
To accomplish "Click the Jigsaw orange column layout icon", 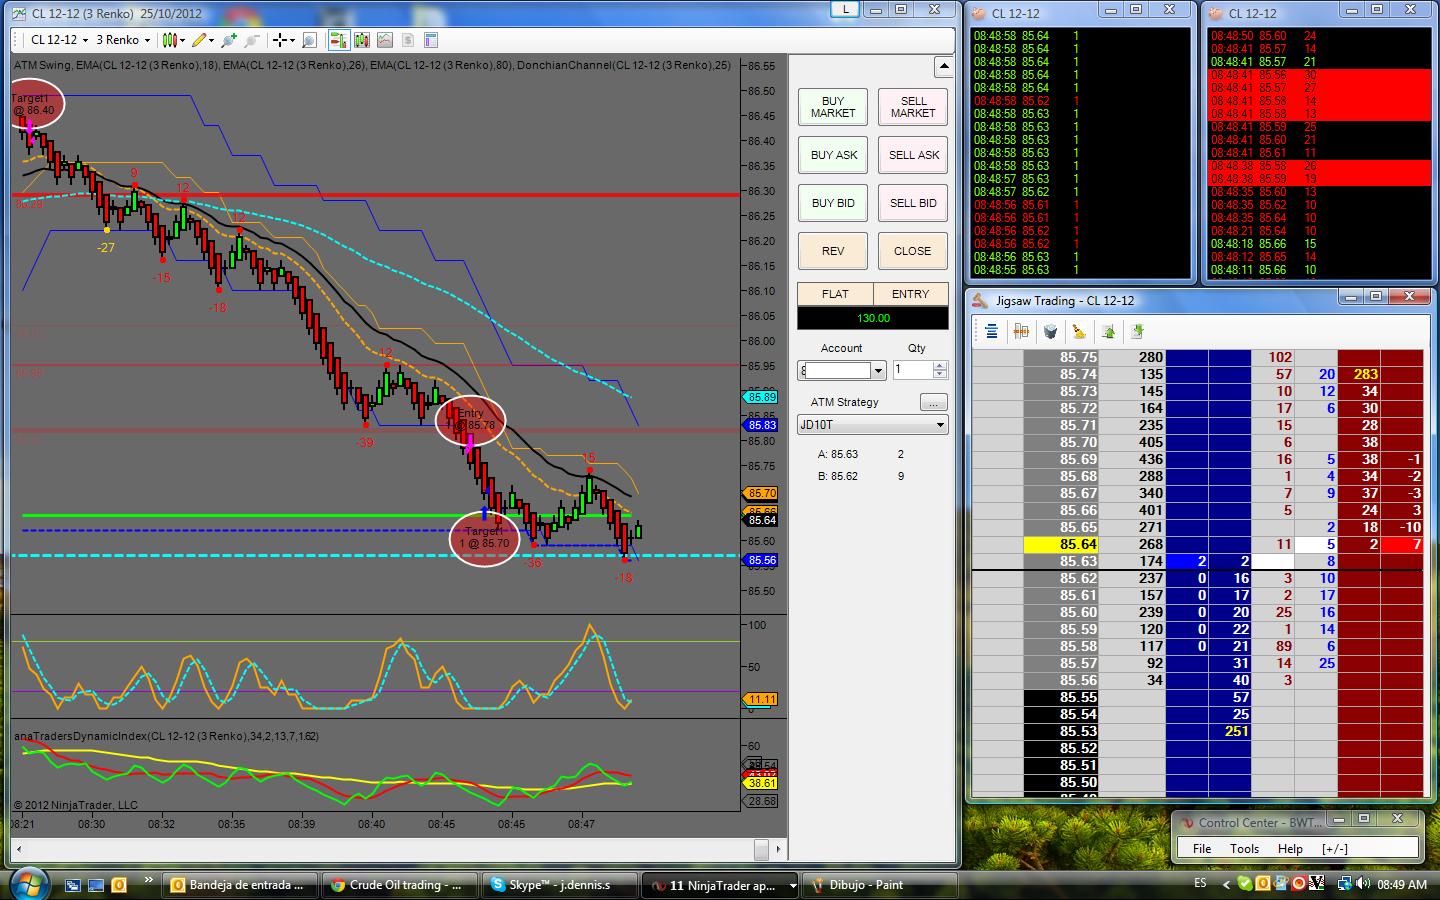I will pyautogui.click(x=1021, y=331).
